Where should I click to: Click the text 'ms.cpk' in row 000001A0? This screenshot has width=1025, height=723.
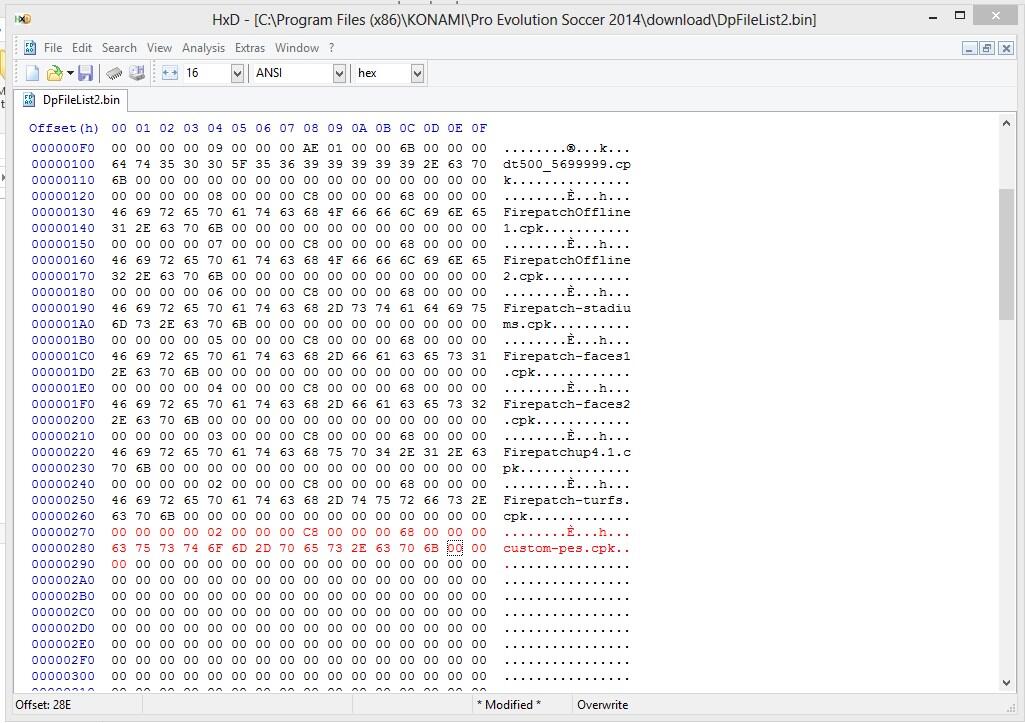(x=527, y=324)
